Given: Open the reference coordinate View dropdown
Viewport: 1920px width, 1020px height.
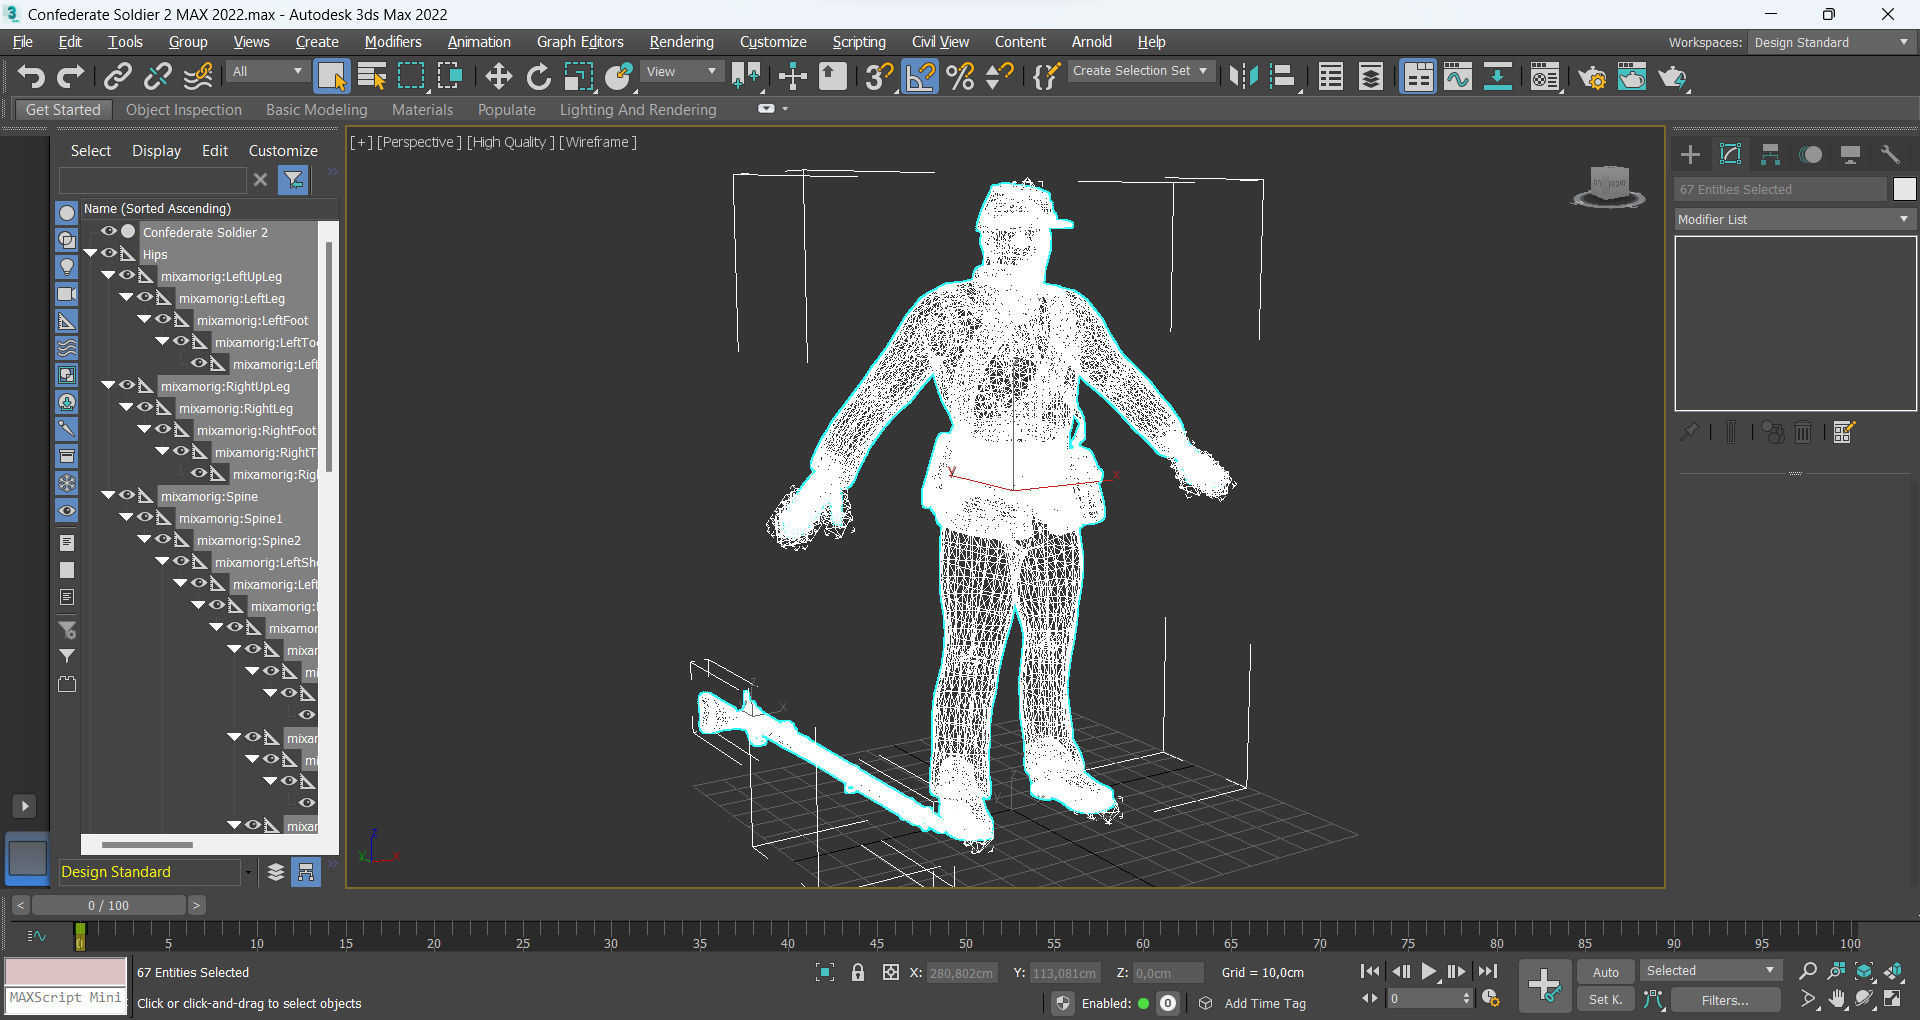Looking at the screenshot, I should 682,72.
